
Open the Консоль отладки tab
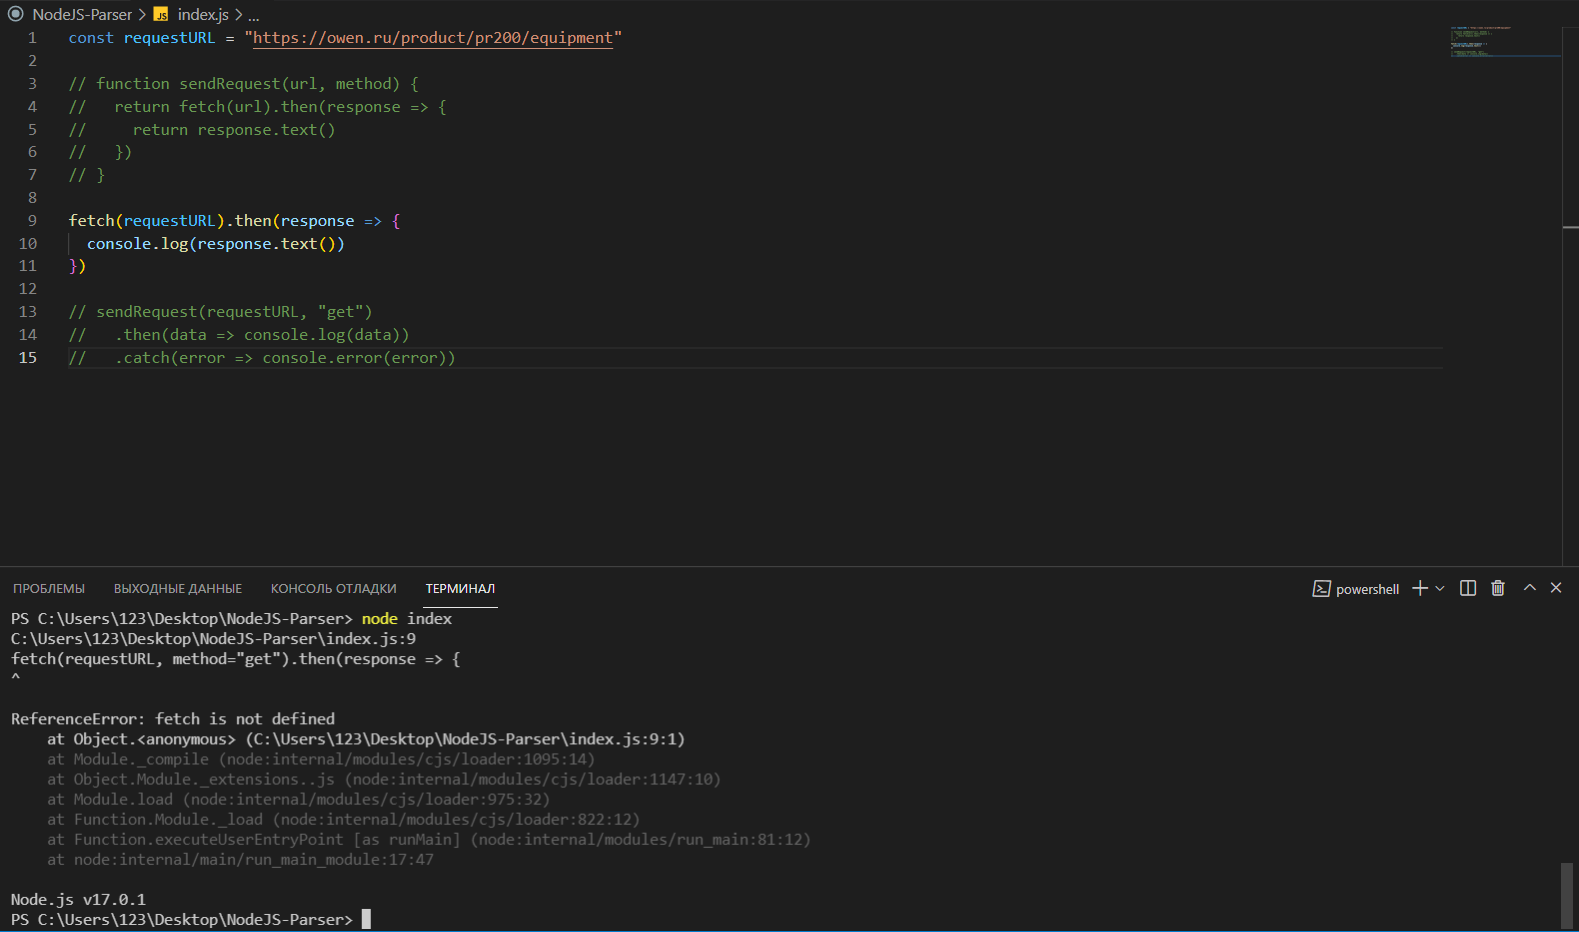[334, 589]
